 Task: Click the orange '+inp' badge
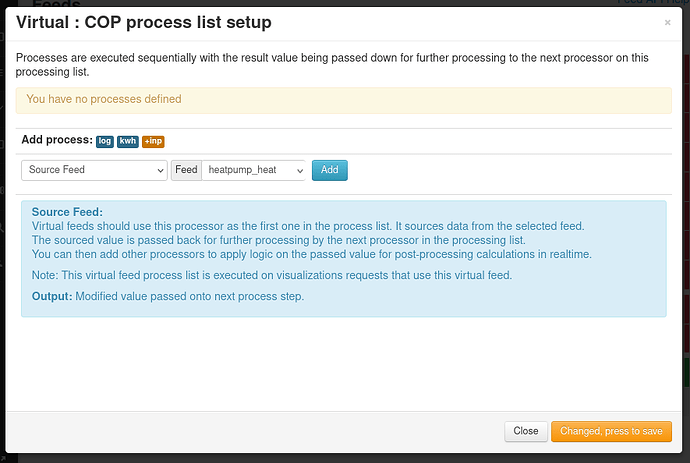tap(153, 141)
